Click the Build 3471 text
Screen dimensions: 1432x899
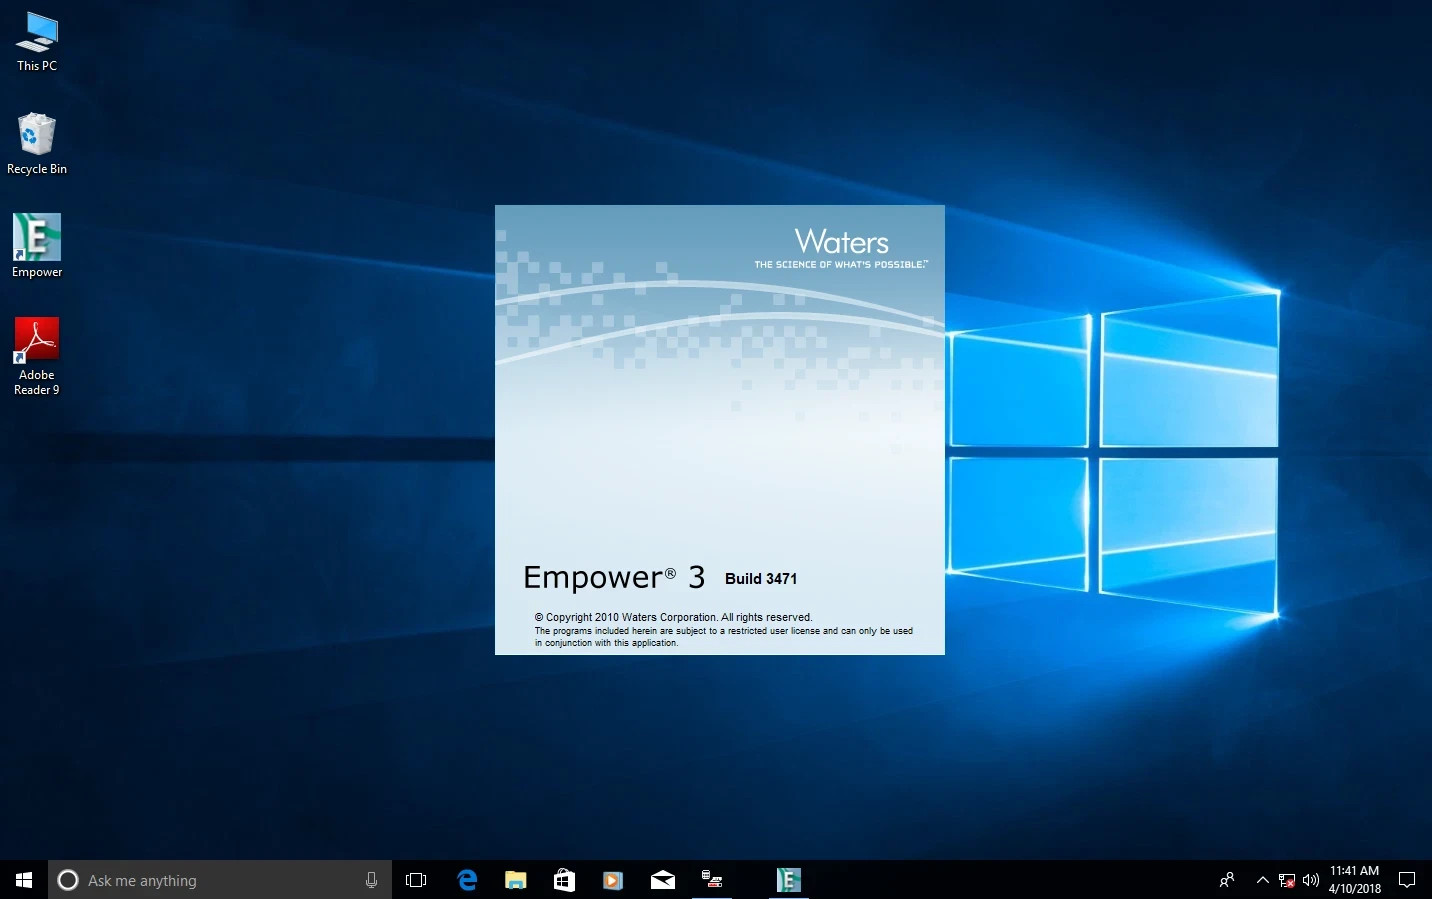pos(761,579)
